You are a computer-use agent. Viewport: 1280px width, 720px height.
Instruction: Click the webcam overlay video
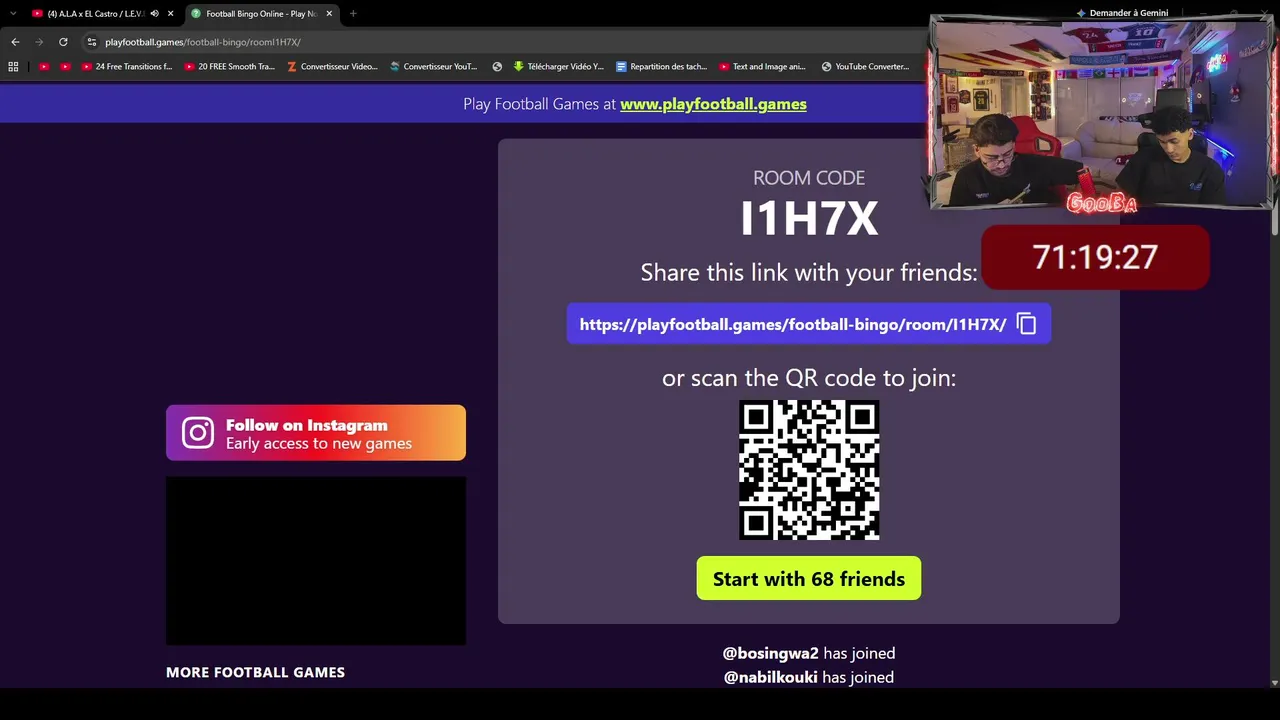point(1100,112)
